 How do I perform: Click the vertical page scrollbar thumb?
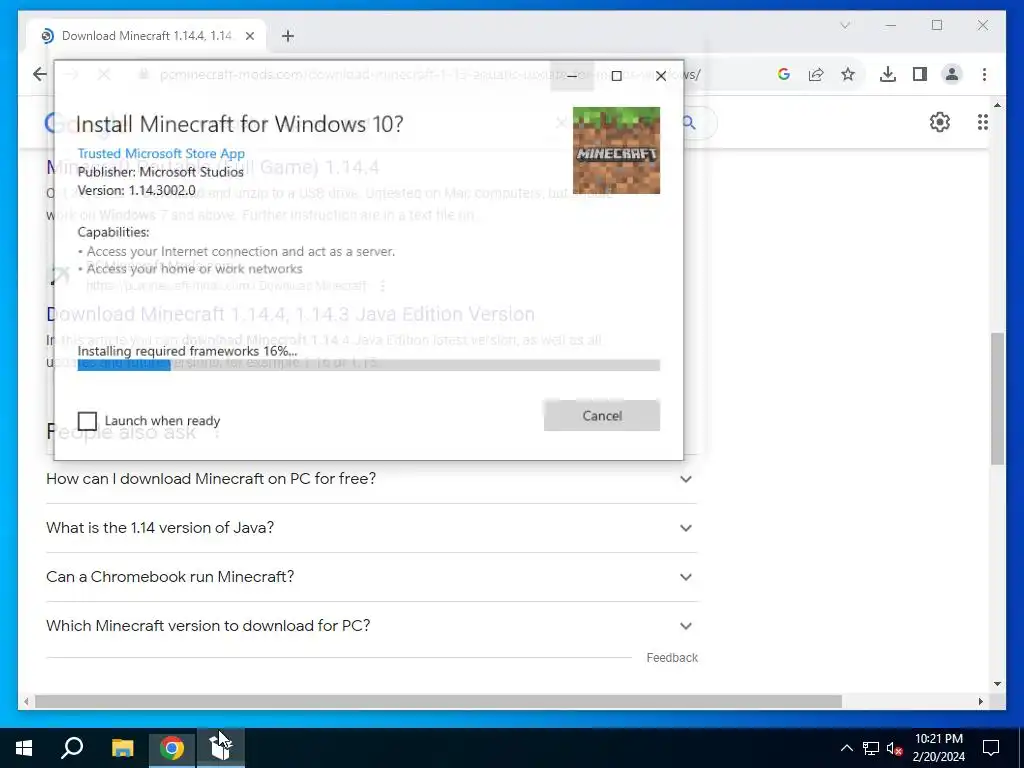coord(997,398)
